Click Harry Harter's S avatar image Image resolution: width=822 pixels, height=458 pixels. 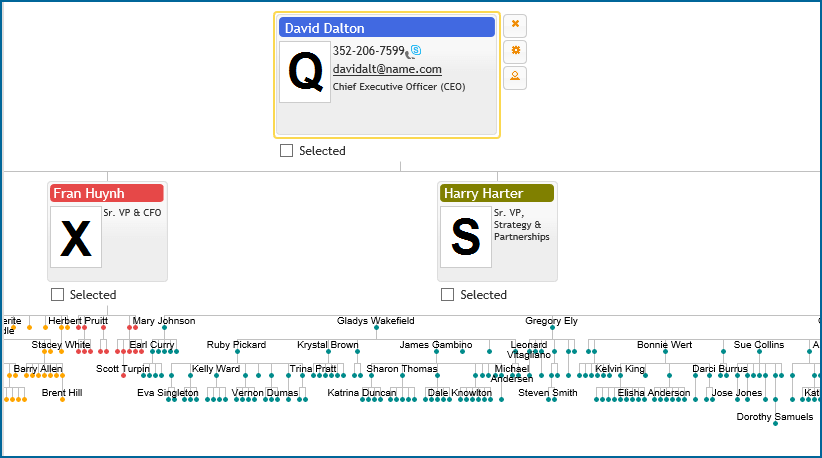pyautogui.click(x=466, y=237)
